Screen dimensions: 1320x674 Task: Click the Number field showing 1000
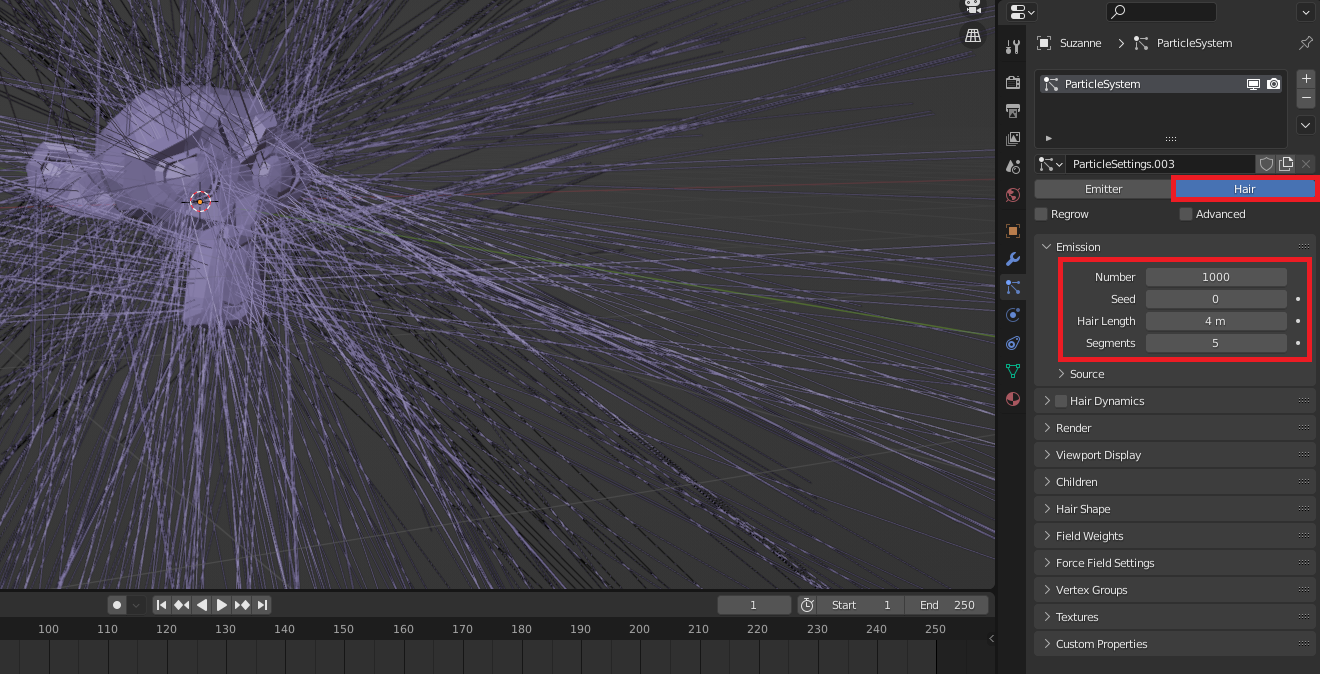click(x=1216, y=277)
